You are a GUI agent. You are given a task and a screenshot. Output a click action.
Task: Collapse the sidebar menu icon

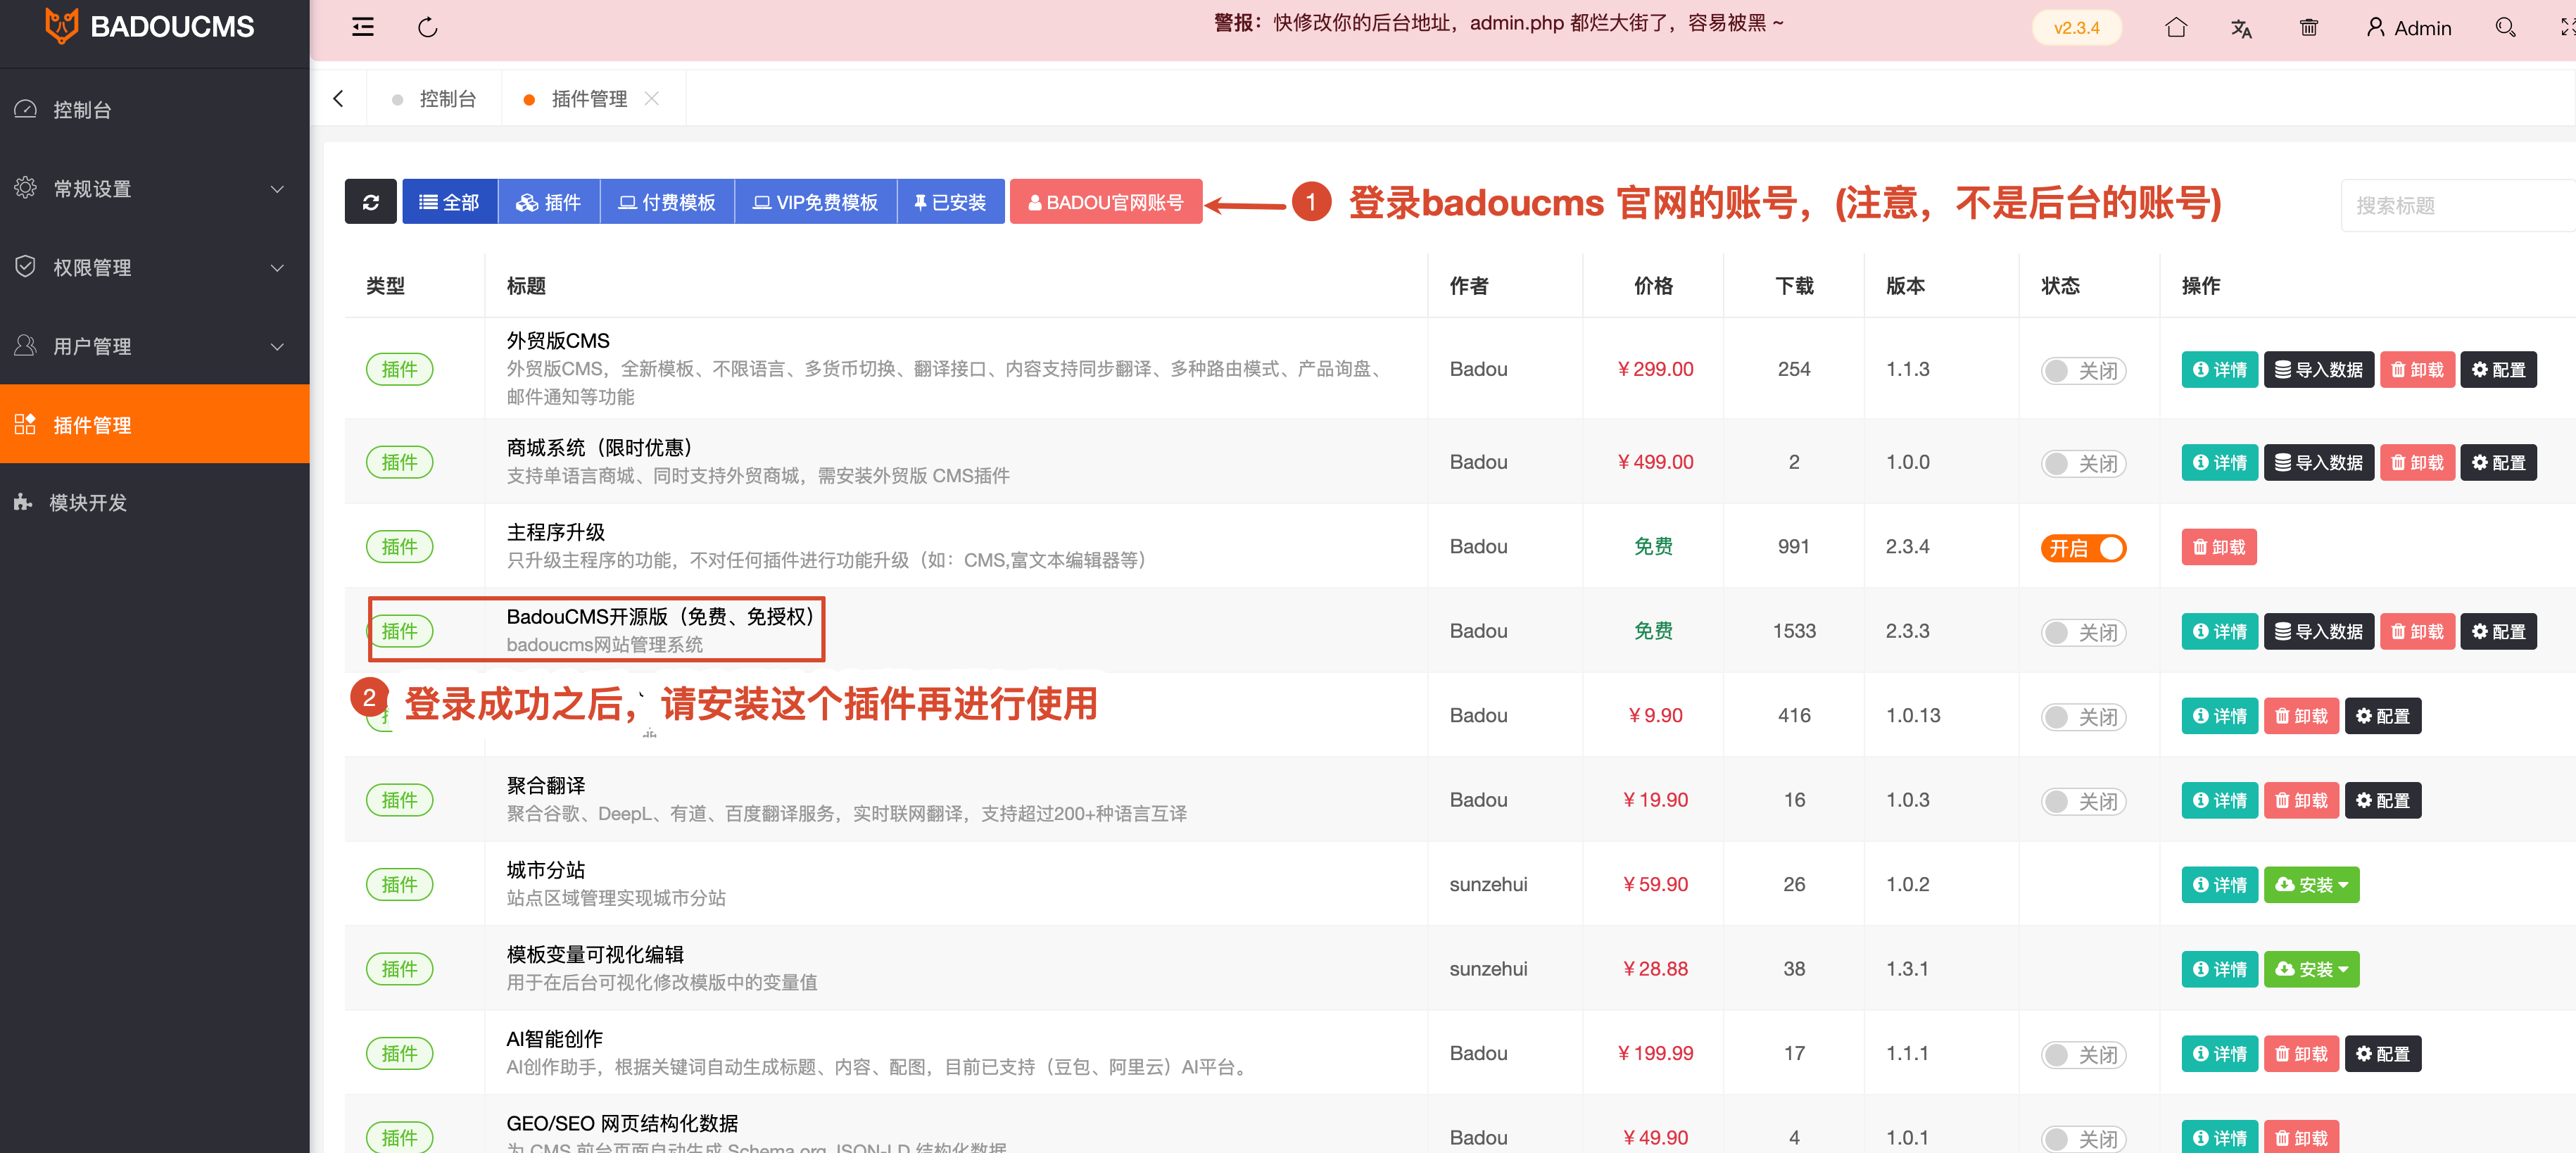pyautogui.click(x=363, y=27)
